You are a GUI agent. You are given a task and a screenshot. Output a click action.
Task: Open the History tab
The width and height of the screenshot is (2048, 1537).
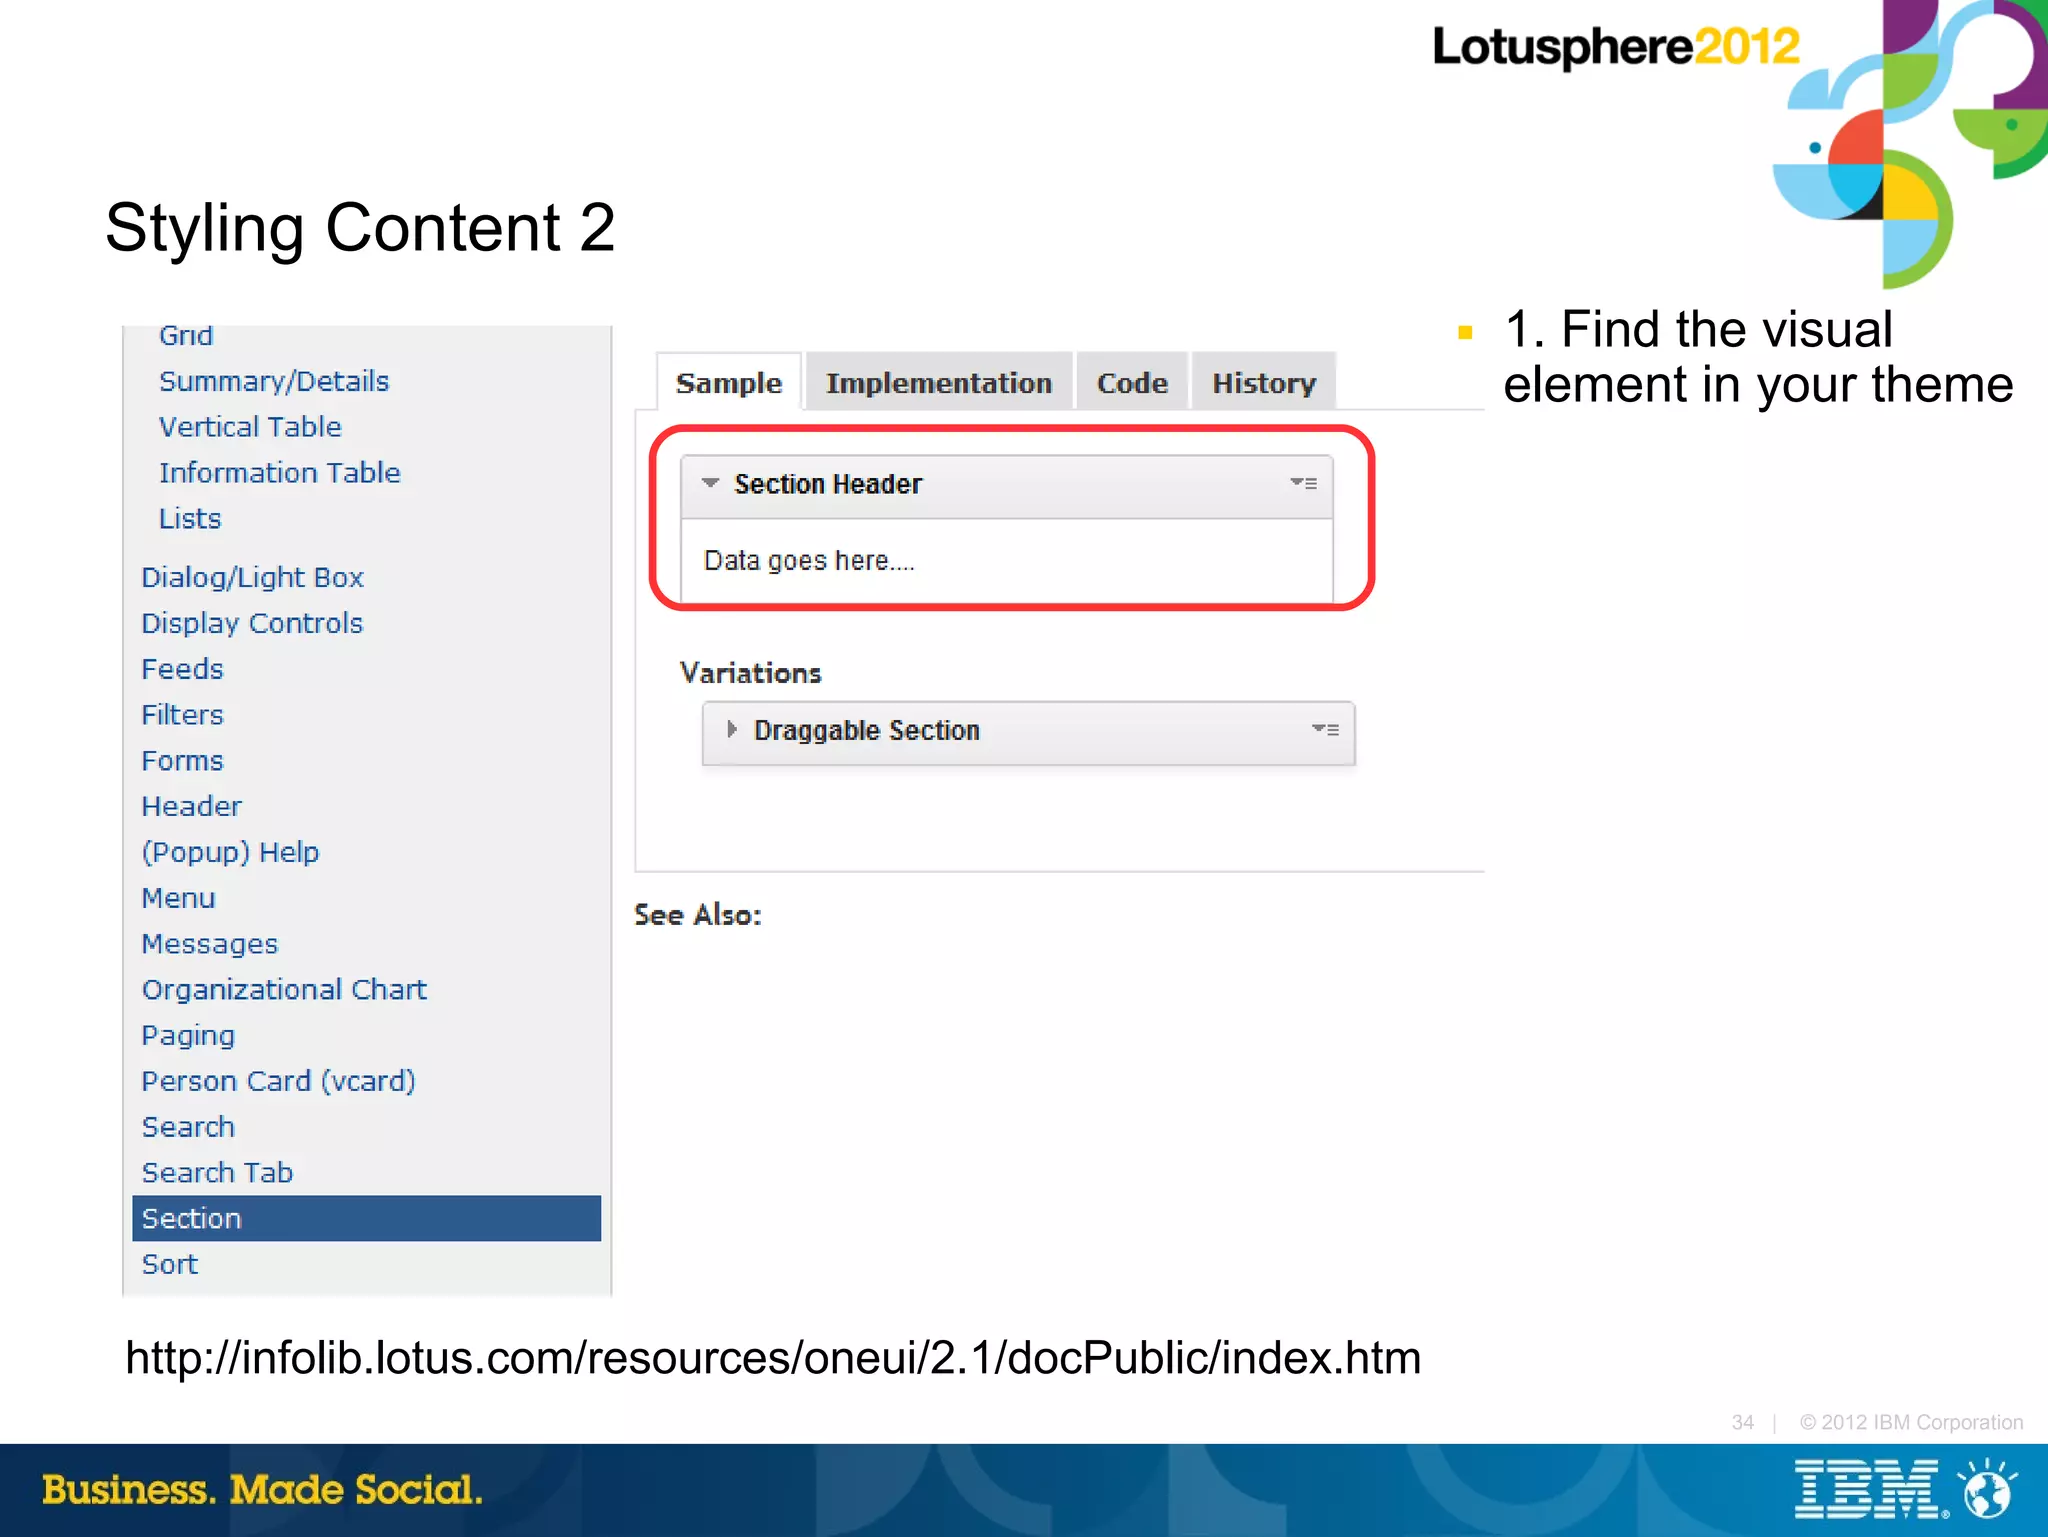click(1264, 382)
